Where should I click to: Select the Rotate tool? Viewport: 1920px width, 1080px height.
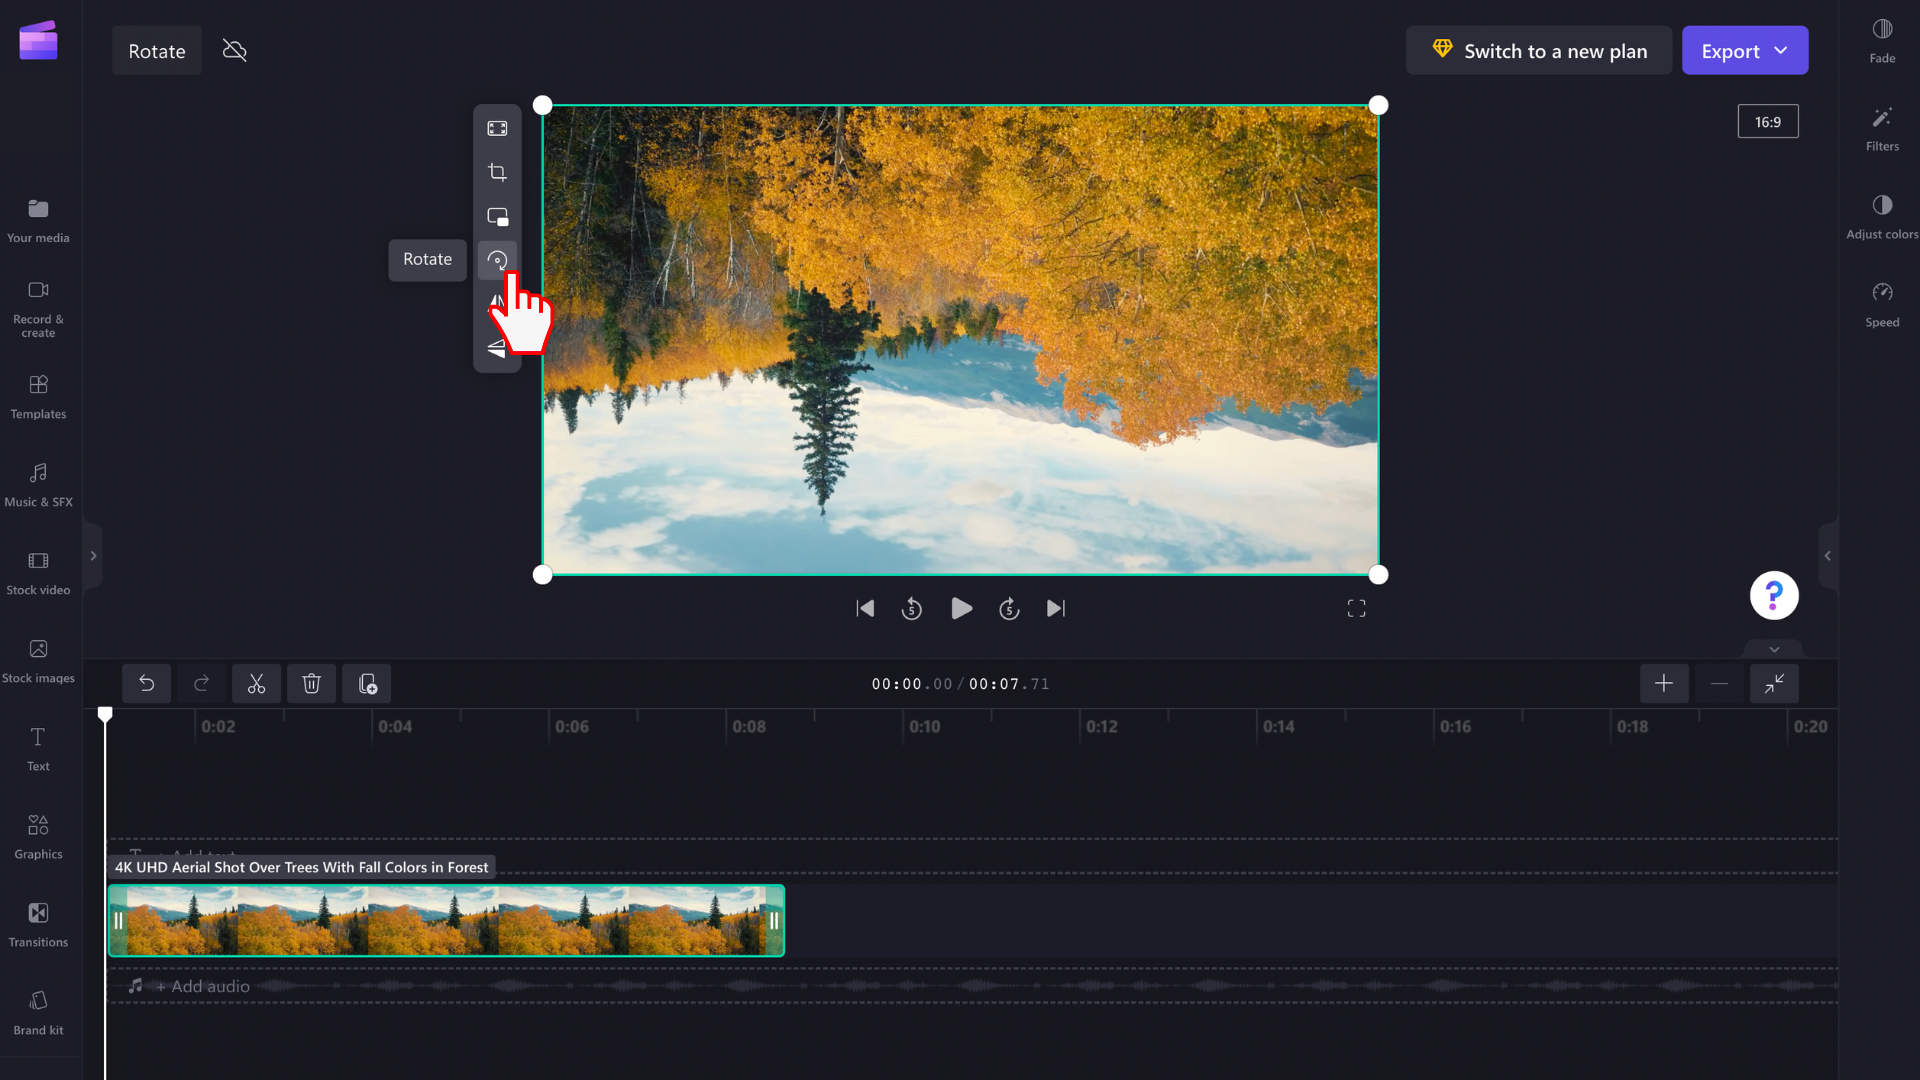tap(497, 260)
